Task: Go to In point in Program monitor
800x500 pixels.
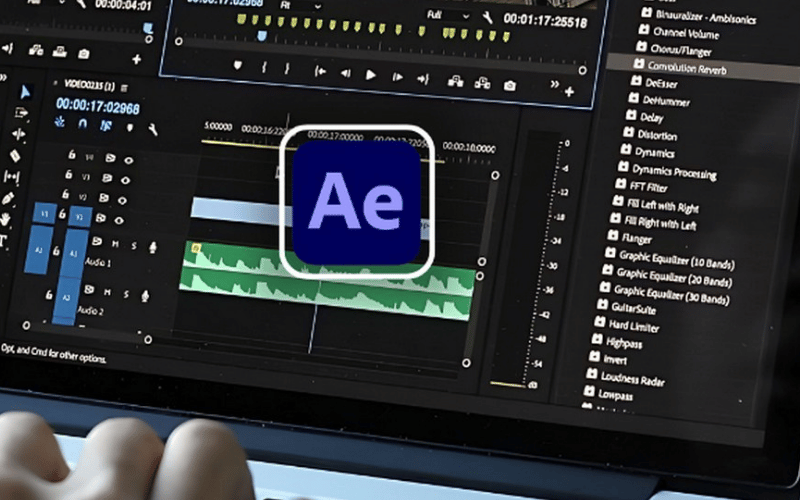Action: 320,71
